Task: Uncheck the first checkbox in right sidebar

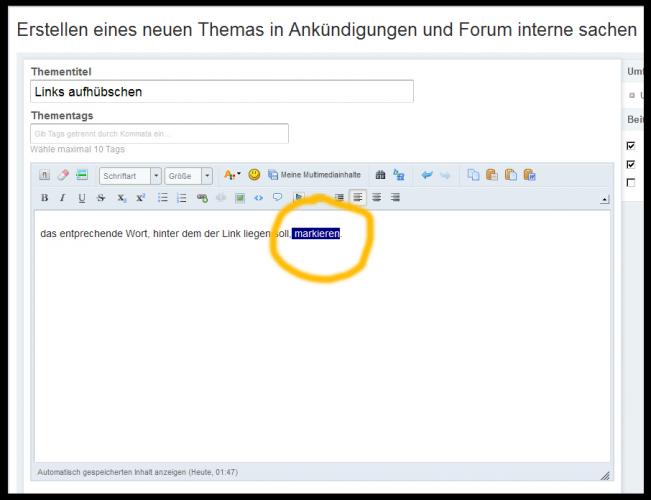Action: coord(630,146)
